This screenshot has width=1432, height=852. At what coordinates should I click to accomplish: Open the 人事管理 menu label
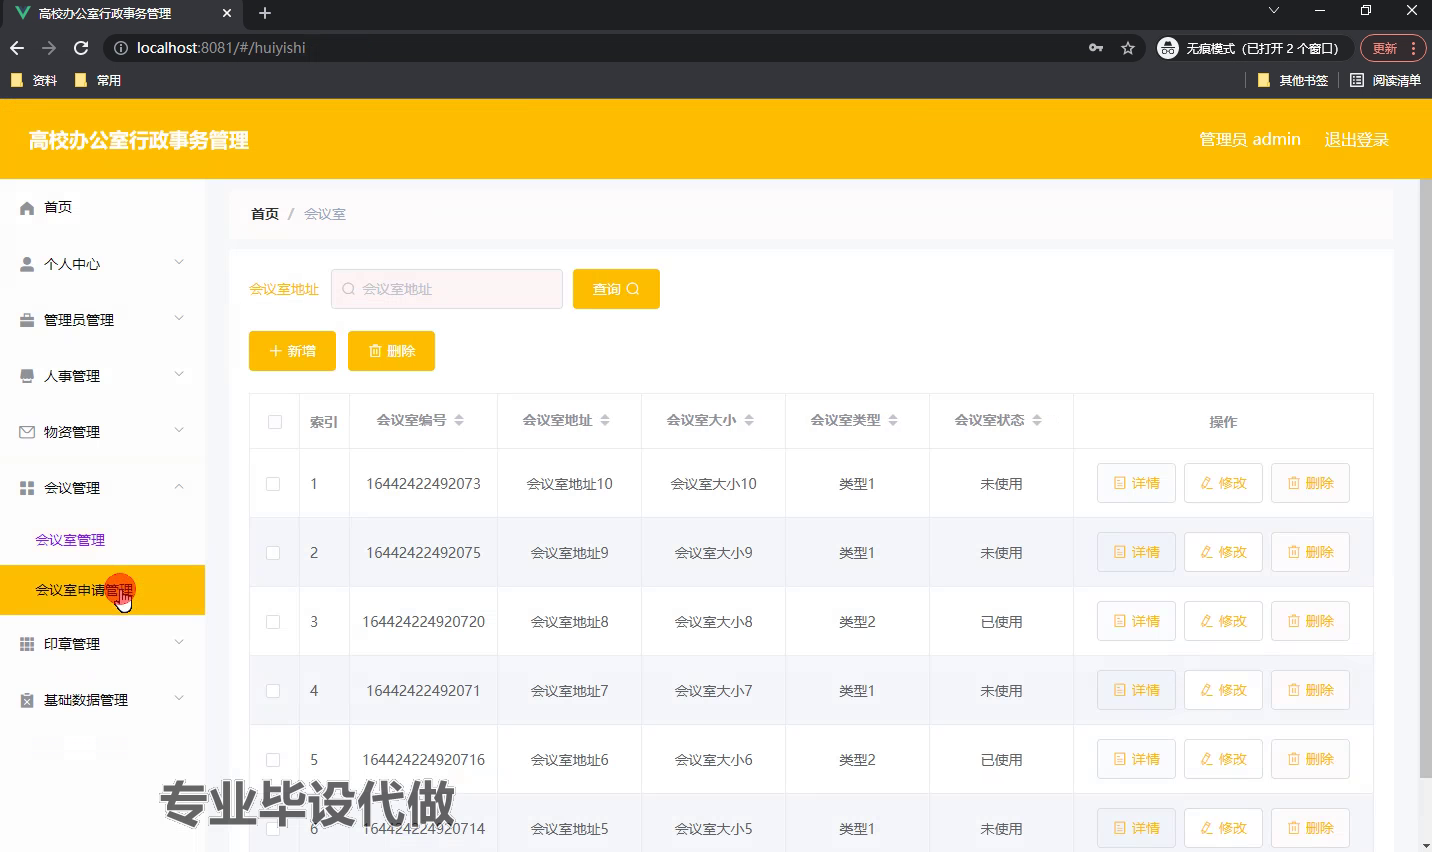[72, 376]
